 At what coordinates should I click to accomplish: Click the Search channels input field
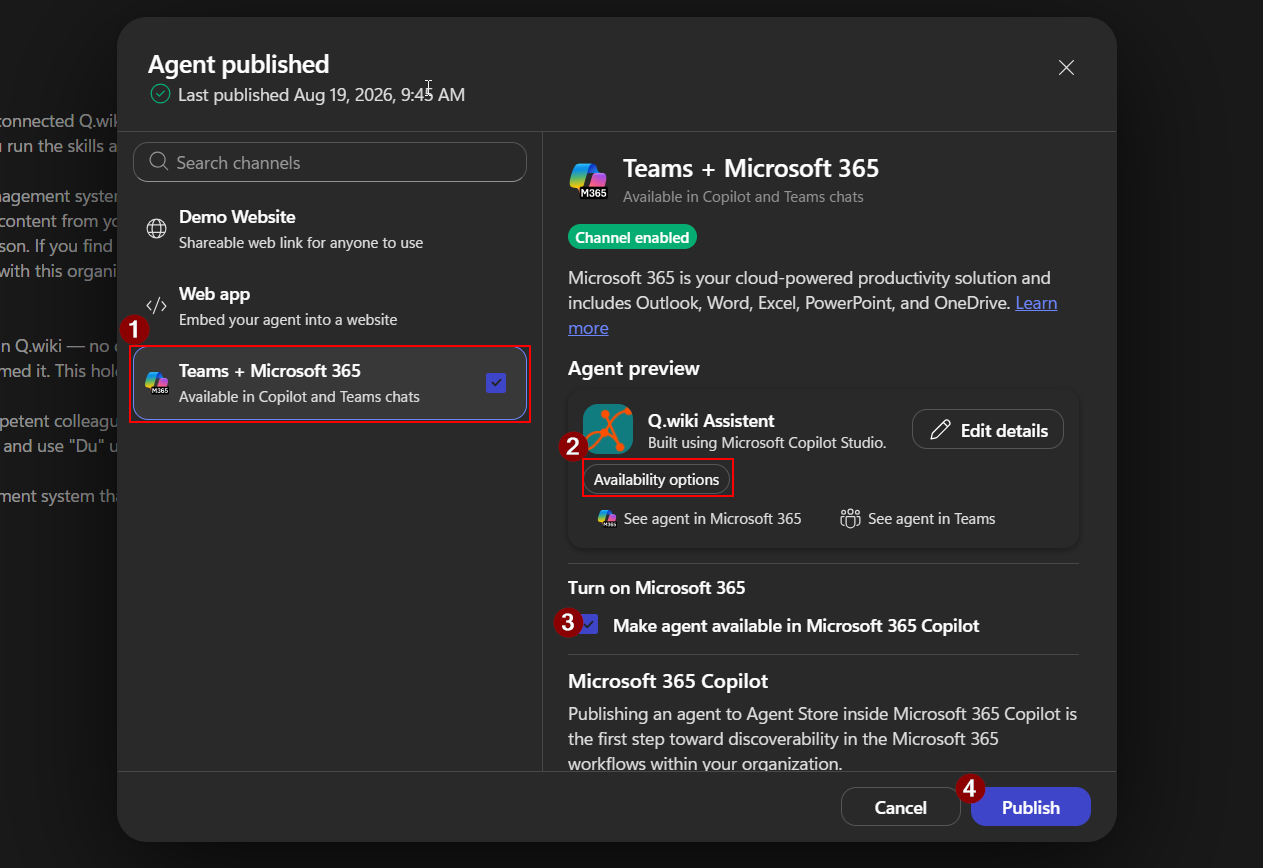(x=330, y=162)
